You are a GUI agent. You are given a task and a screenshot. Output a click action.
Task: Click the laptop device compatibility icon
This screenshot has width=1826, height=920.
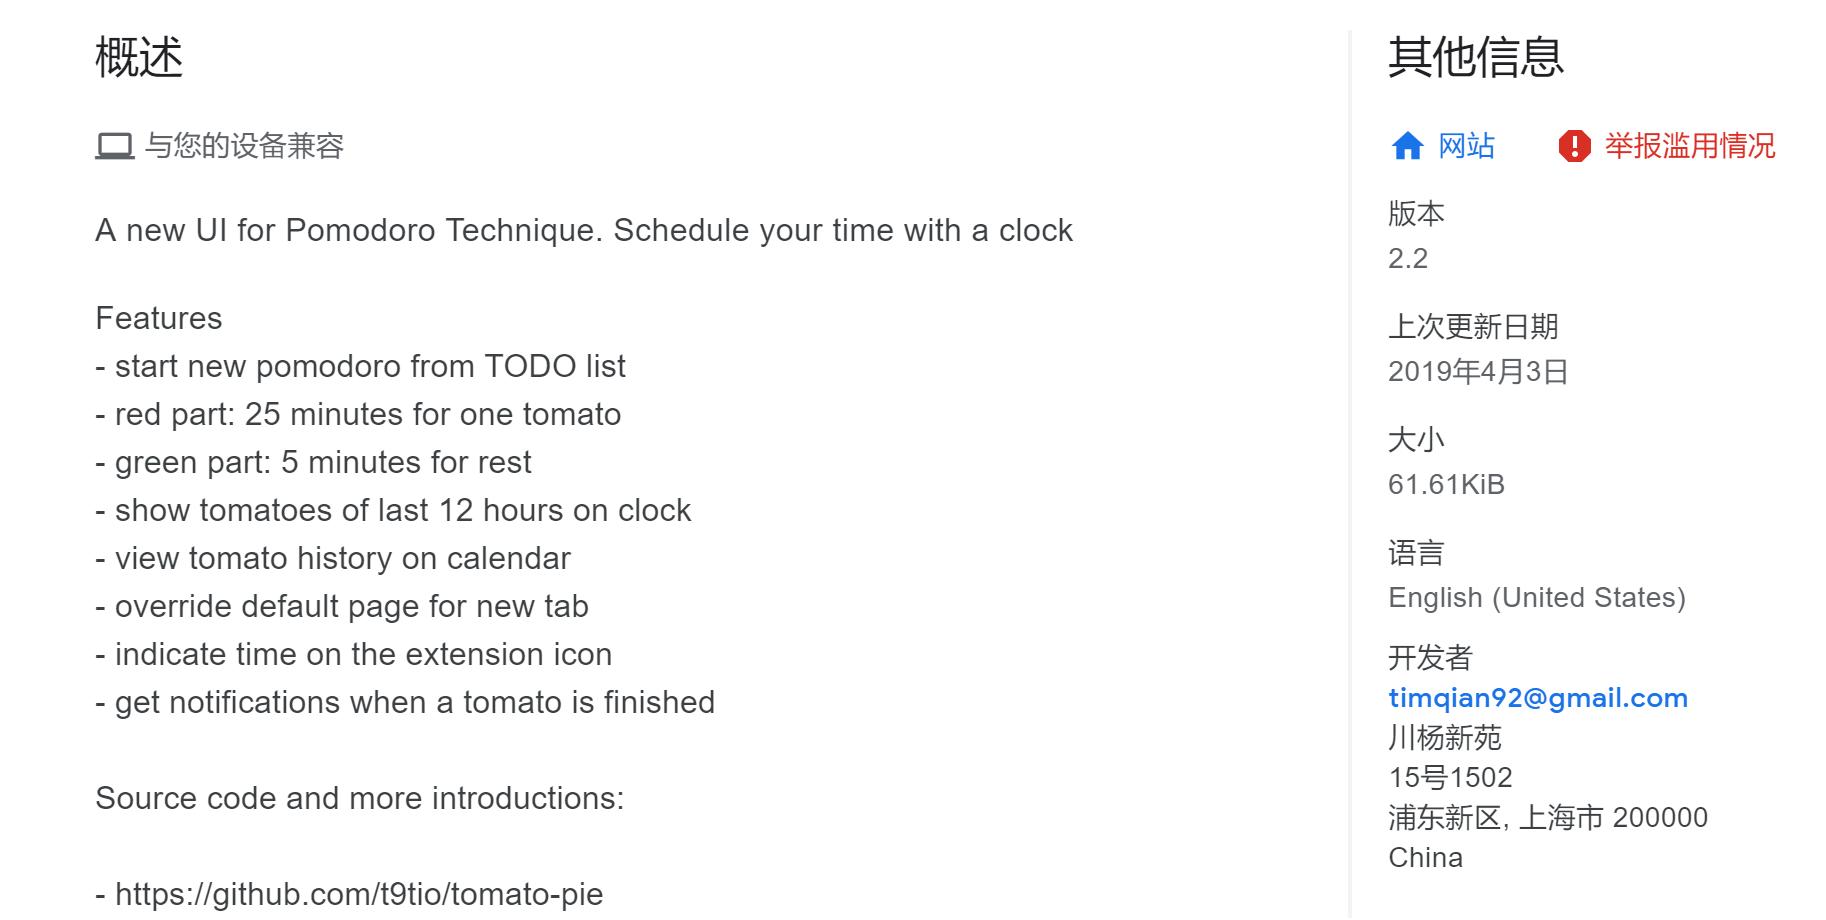[x=114, y=147]
